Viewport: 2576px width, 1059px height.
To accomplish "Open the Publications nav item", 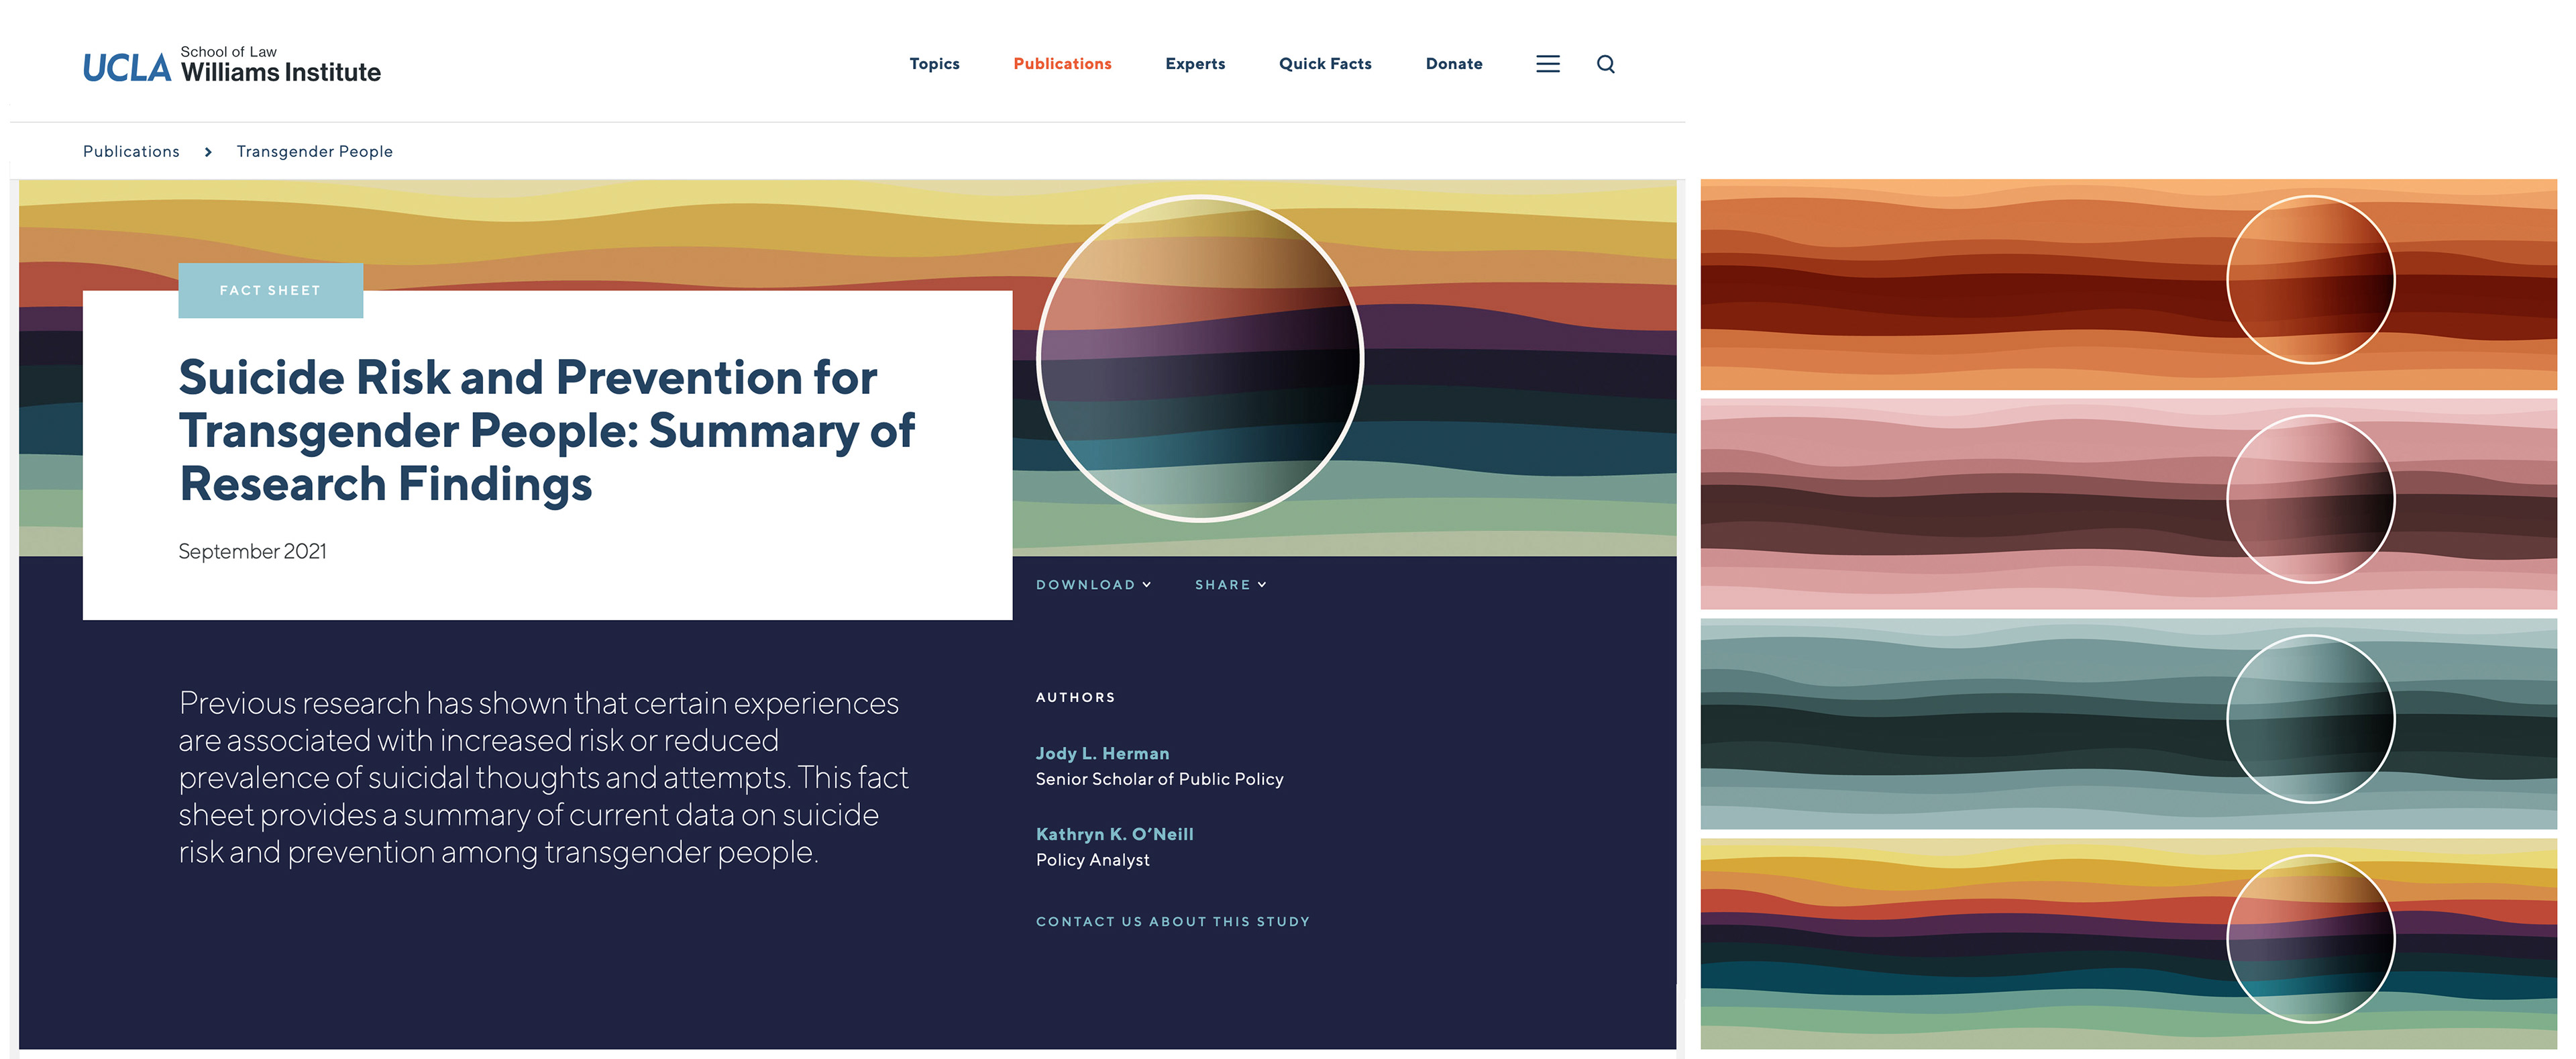I will [x=1062, y=64].
